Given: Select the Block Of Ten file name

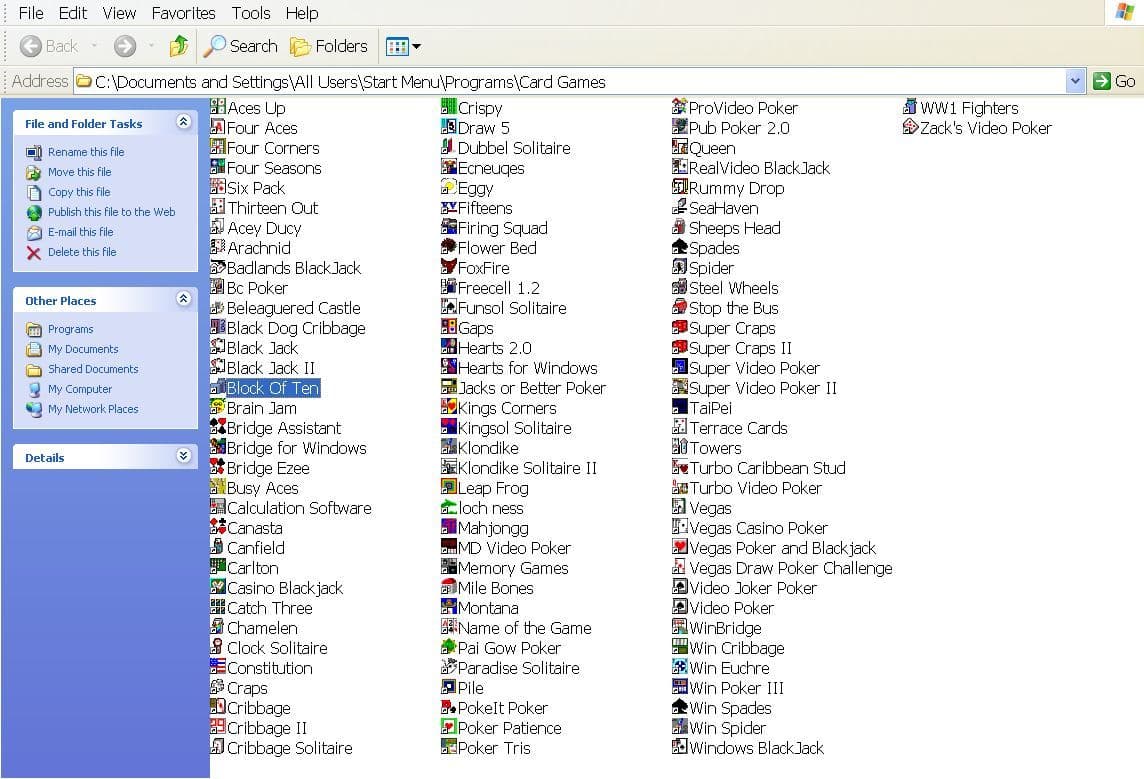Looking at the screenshot, I should (x=273, y=388).
